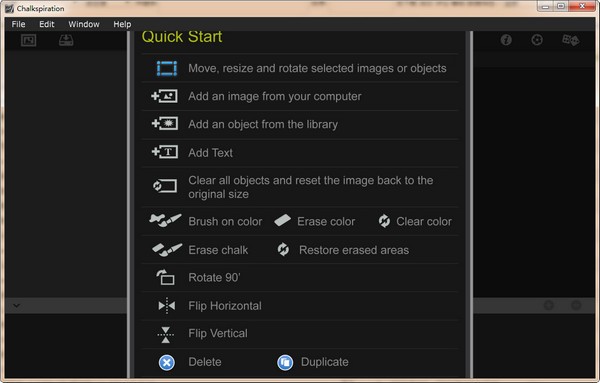Viewport: 600px width, 383px height.
Task: Open the info button in top toolbar
Action: [506, 40]
